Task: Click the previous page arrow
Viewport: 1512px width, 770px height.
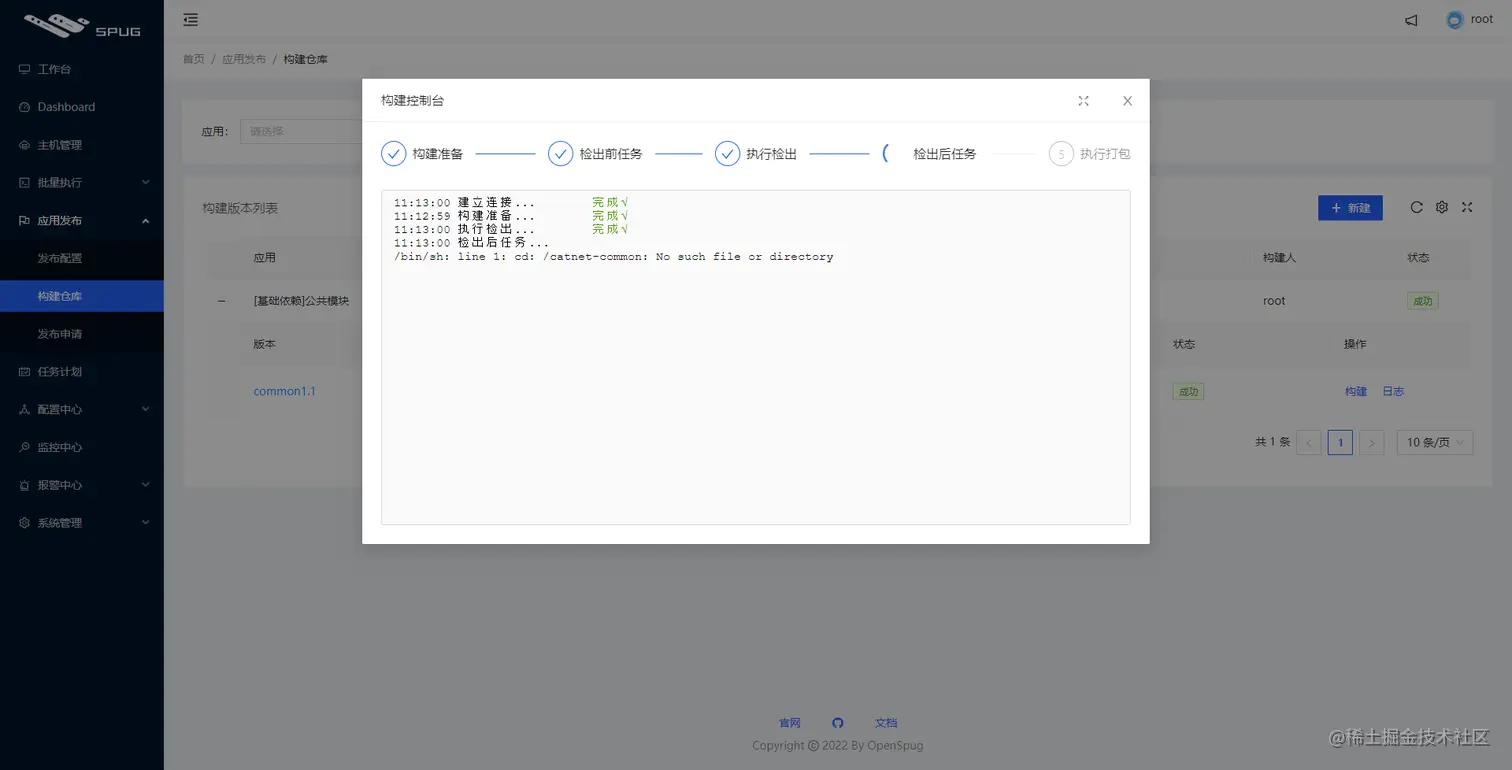Action: click(x=1309, y=442)
